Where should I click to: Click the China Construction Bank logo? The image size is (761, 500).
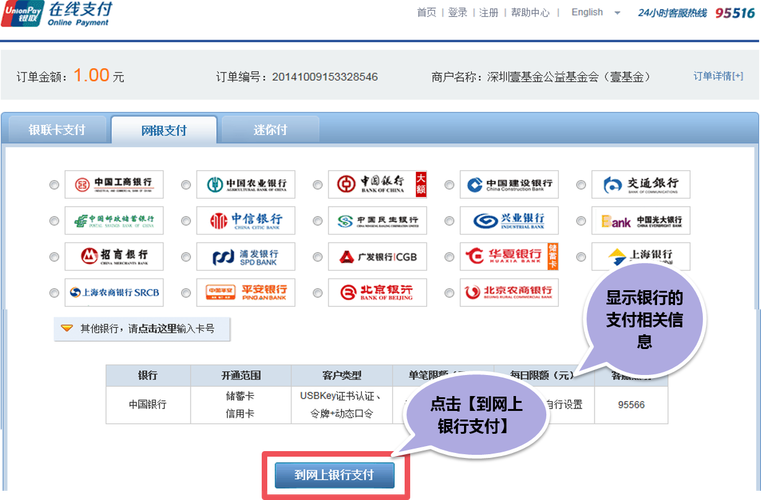[x=509, y=184]
